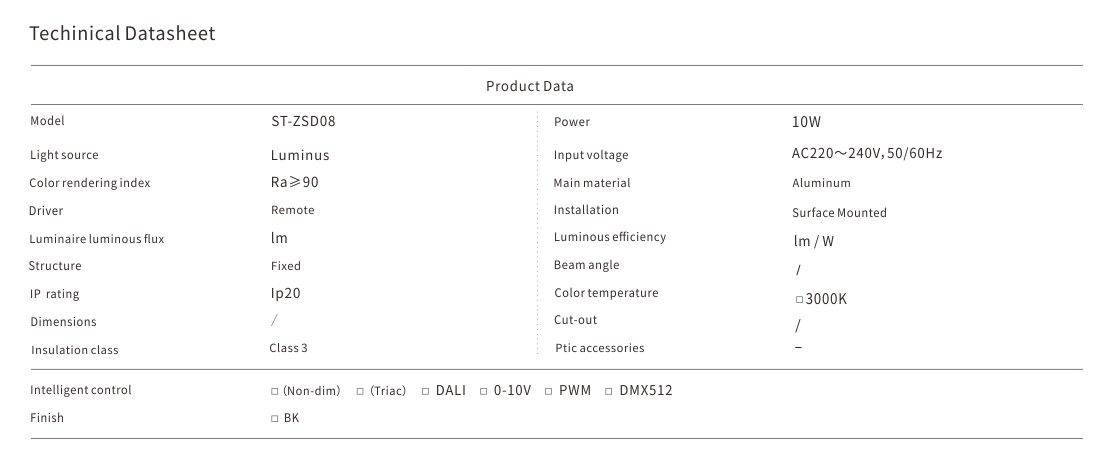1114x466 pixels.
Task: Select the Ip20 rating value
Action: click(x=285, y=294)
